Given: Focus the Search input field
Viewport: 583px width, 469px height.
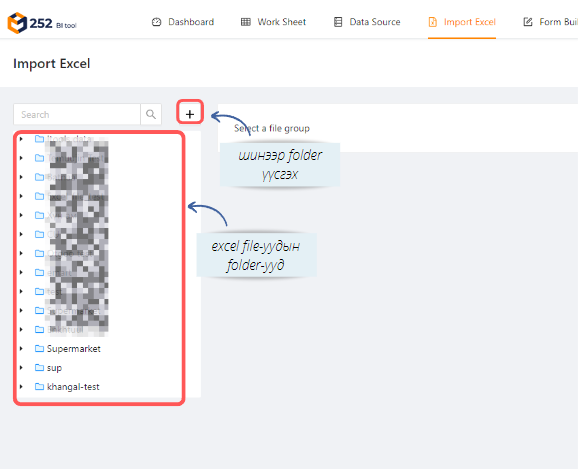Looking at the screenshot, I should tap(77, 114).
